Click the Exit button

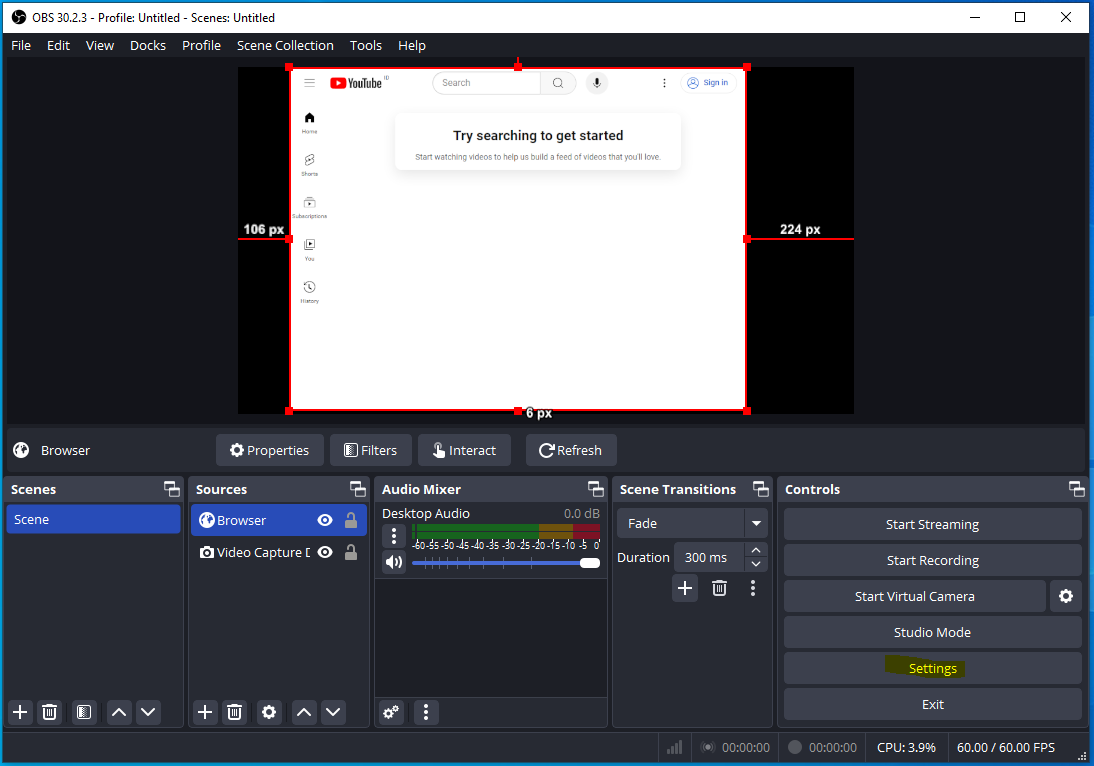pyautogui.click(x=933, y=705)
